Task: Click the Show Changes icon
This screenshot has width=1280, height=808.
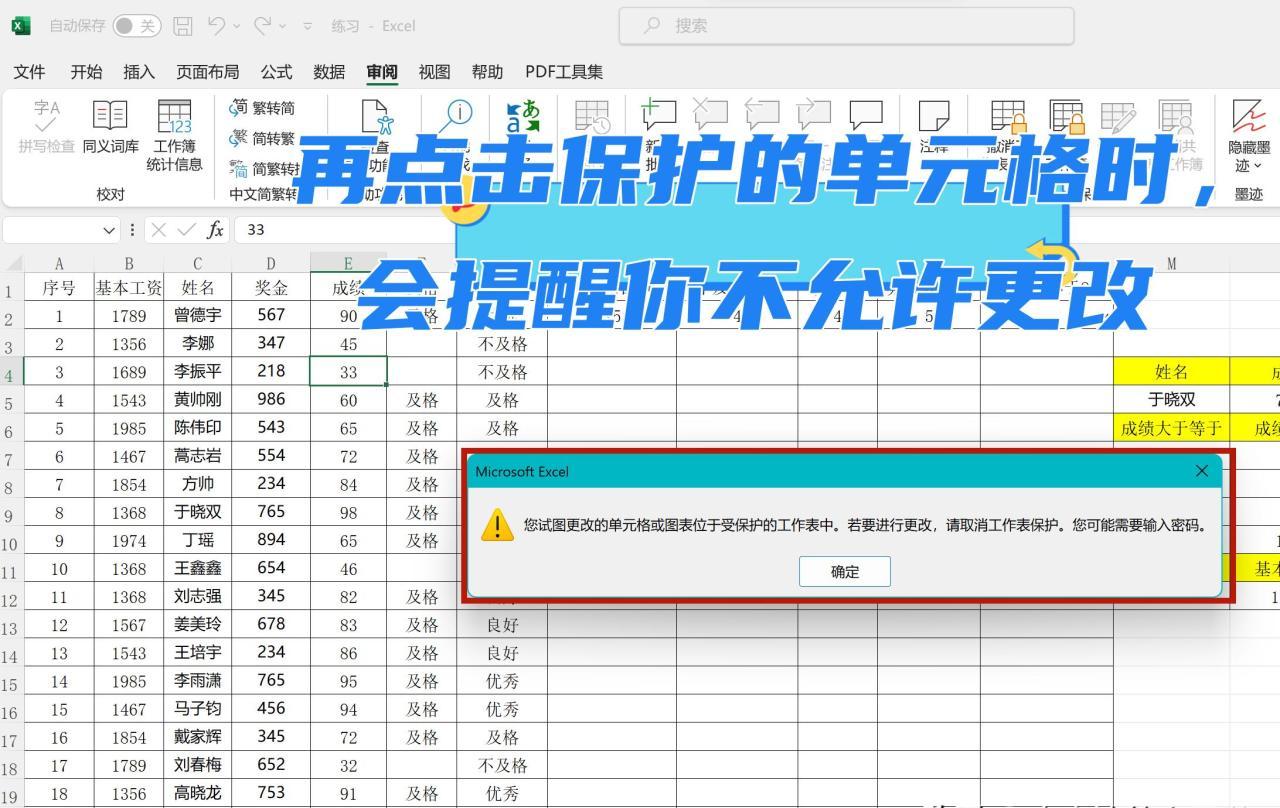Action: tap(592, 116)
